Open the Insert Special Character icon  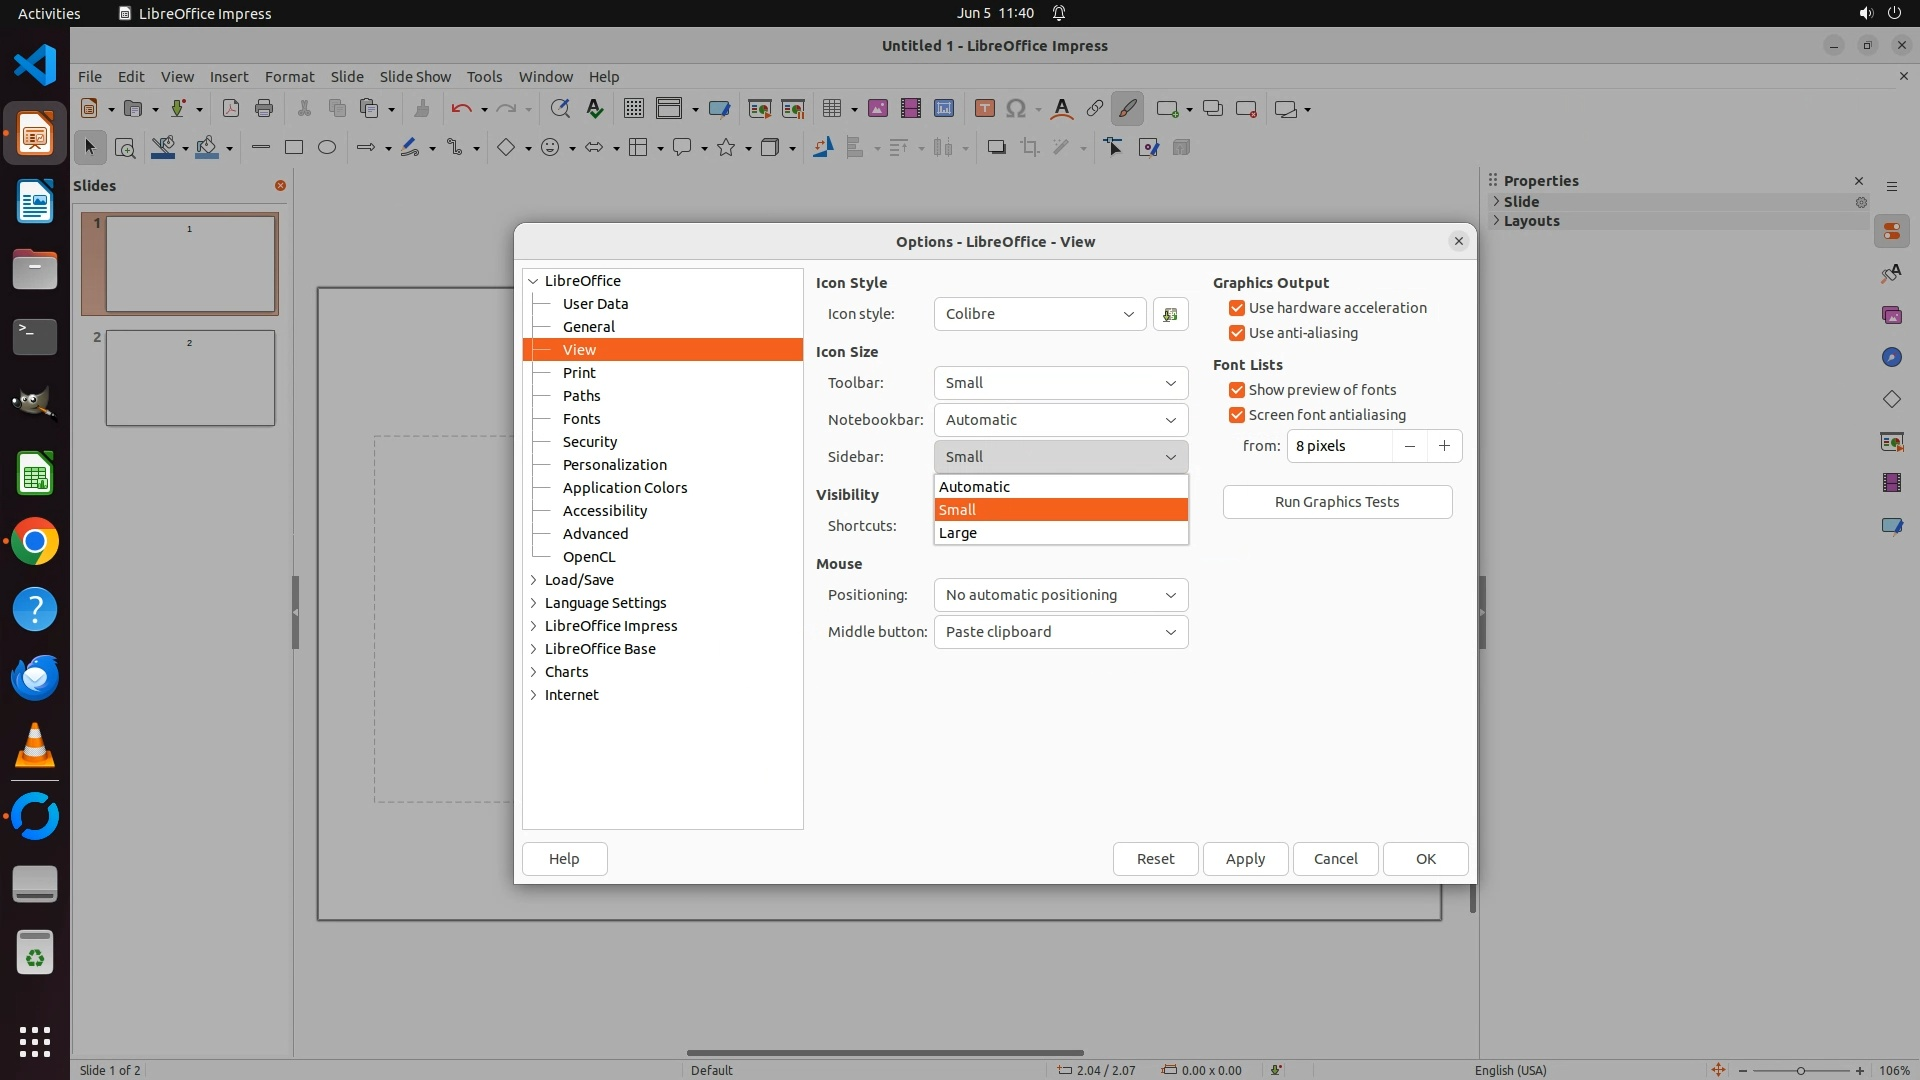coord(1016,109)
